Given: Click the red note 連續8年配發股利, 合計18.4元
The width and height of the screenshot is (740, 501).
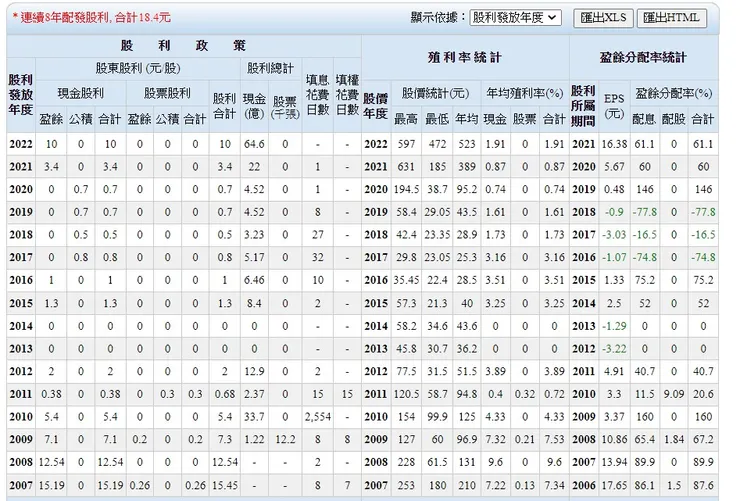Looking at the screenshot, I should click(x=92, y=18).
